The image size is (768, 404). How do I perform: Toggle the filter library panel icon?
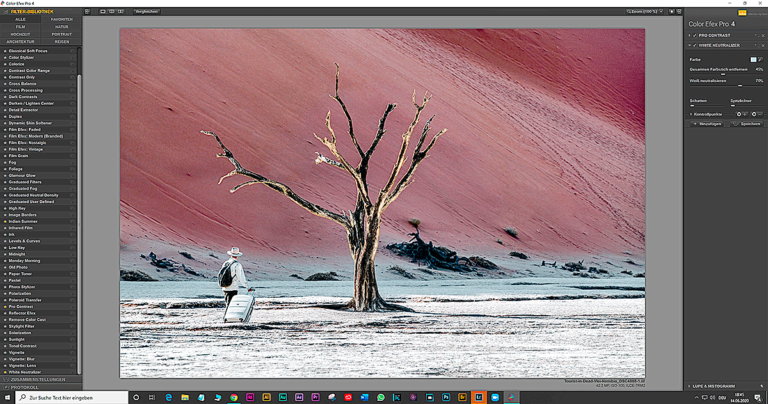[88, 11]
